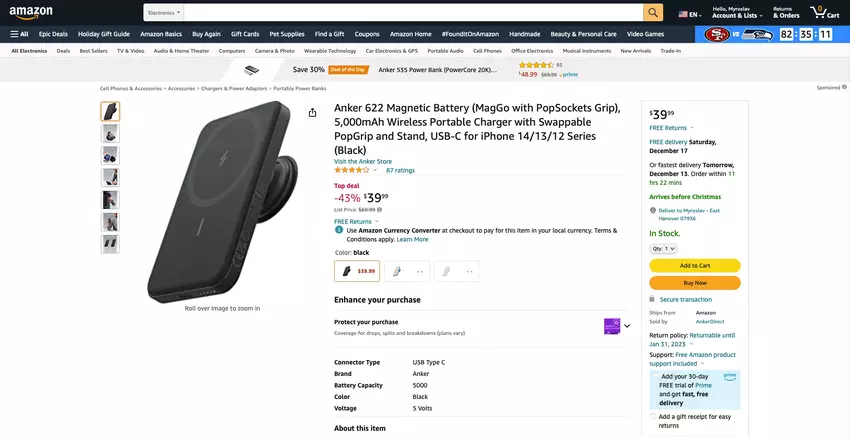Click the delivery location pin icon

coord(653,211)
